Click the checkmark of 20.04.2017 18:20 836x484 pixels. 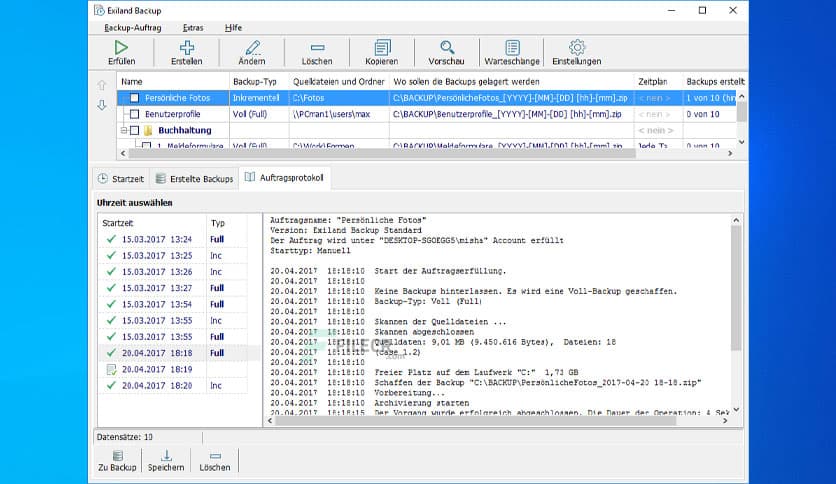[111, 385]
